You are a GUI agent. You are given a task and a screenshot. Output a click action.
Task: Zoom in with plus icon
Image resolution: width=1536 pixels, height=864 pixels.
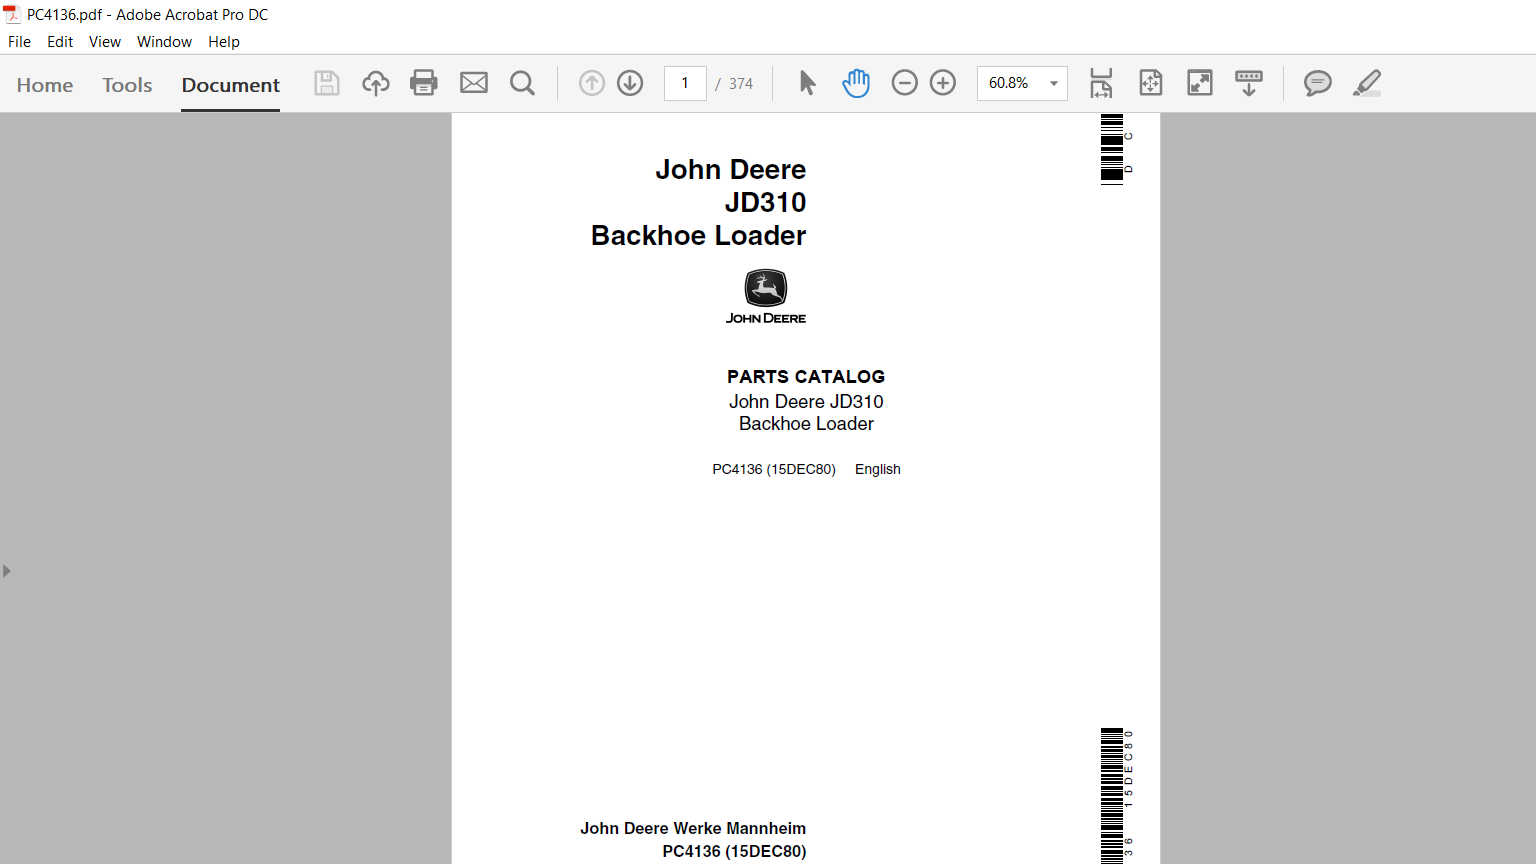click(x=943, y=83)
